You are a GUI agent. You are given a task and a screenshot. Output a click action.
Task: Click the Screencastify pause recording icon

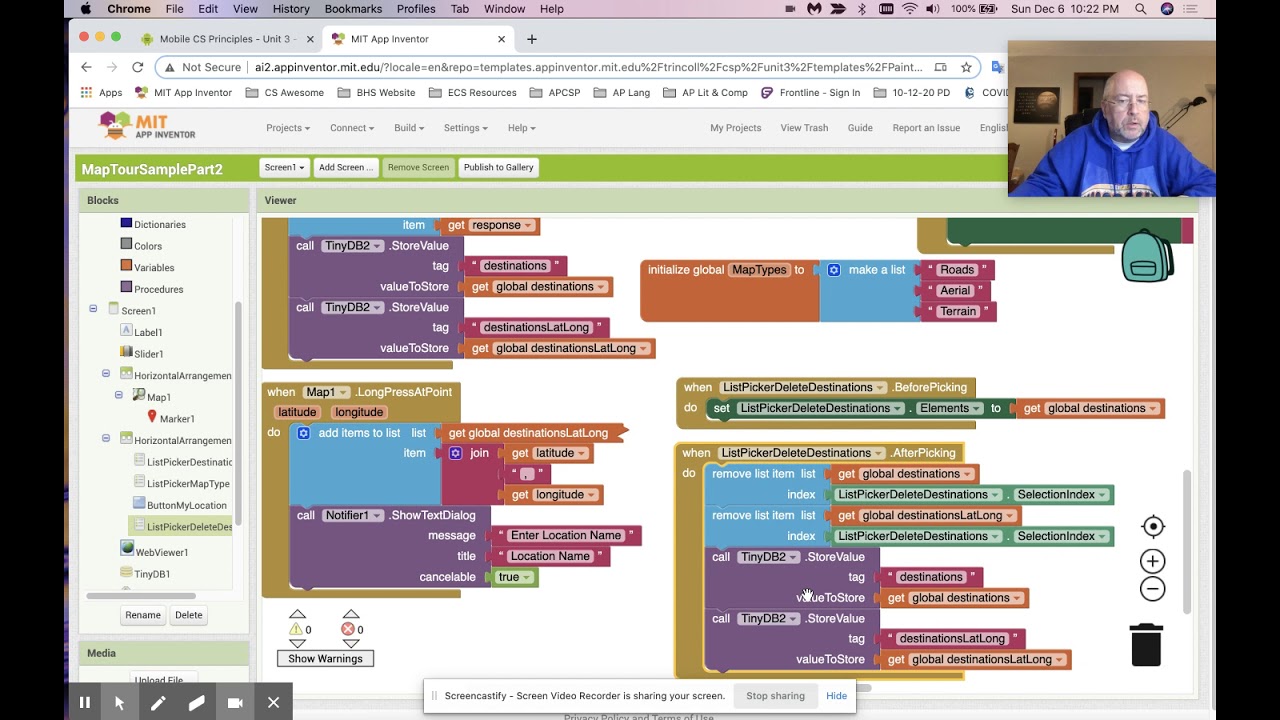(85, 703)
